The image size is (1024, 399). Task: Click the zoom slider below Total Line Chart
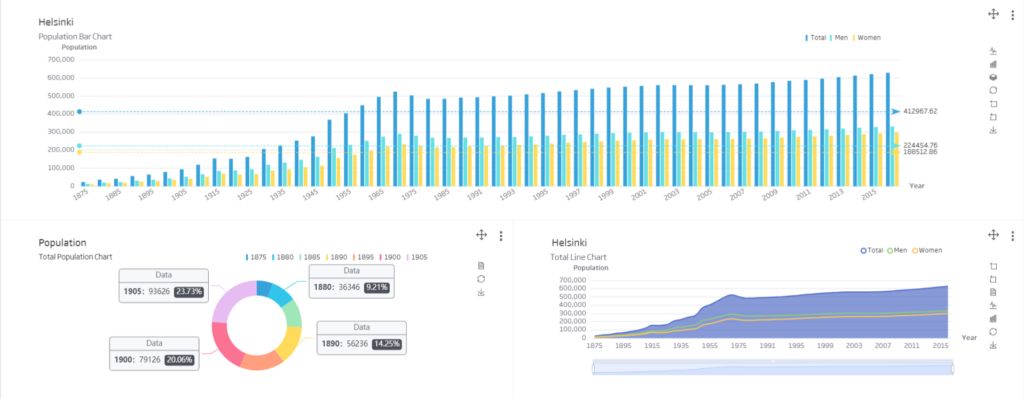tap(773, 368)
